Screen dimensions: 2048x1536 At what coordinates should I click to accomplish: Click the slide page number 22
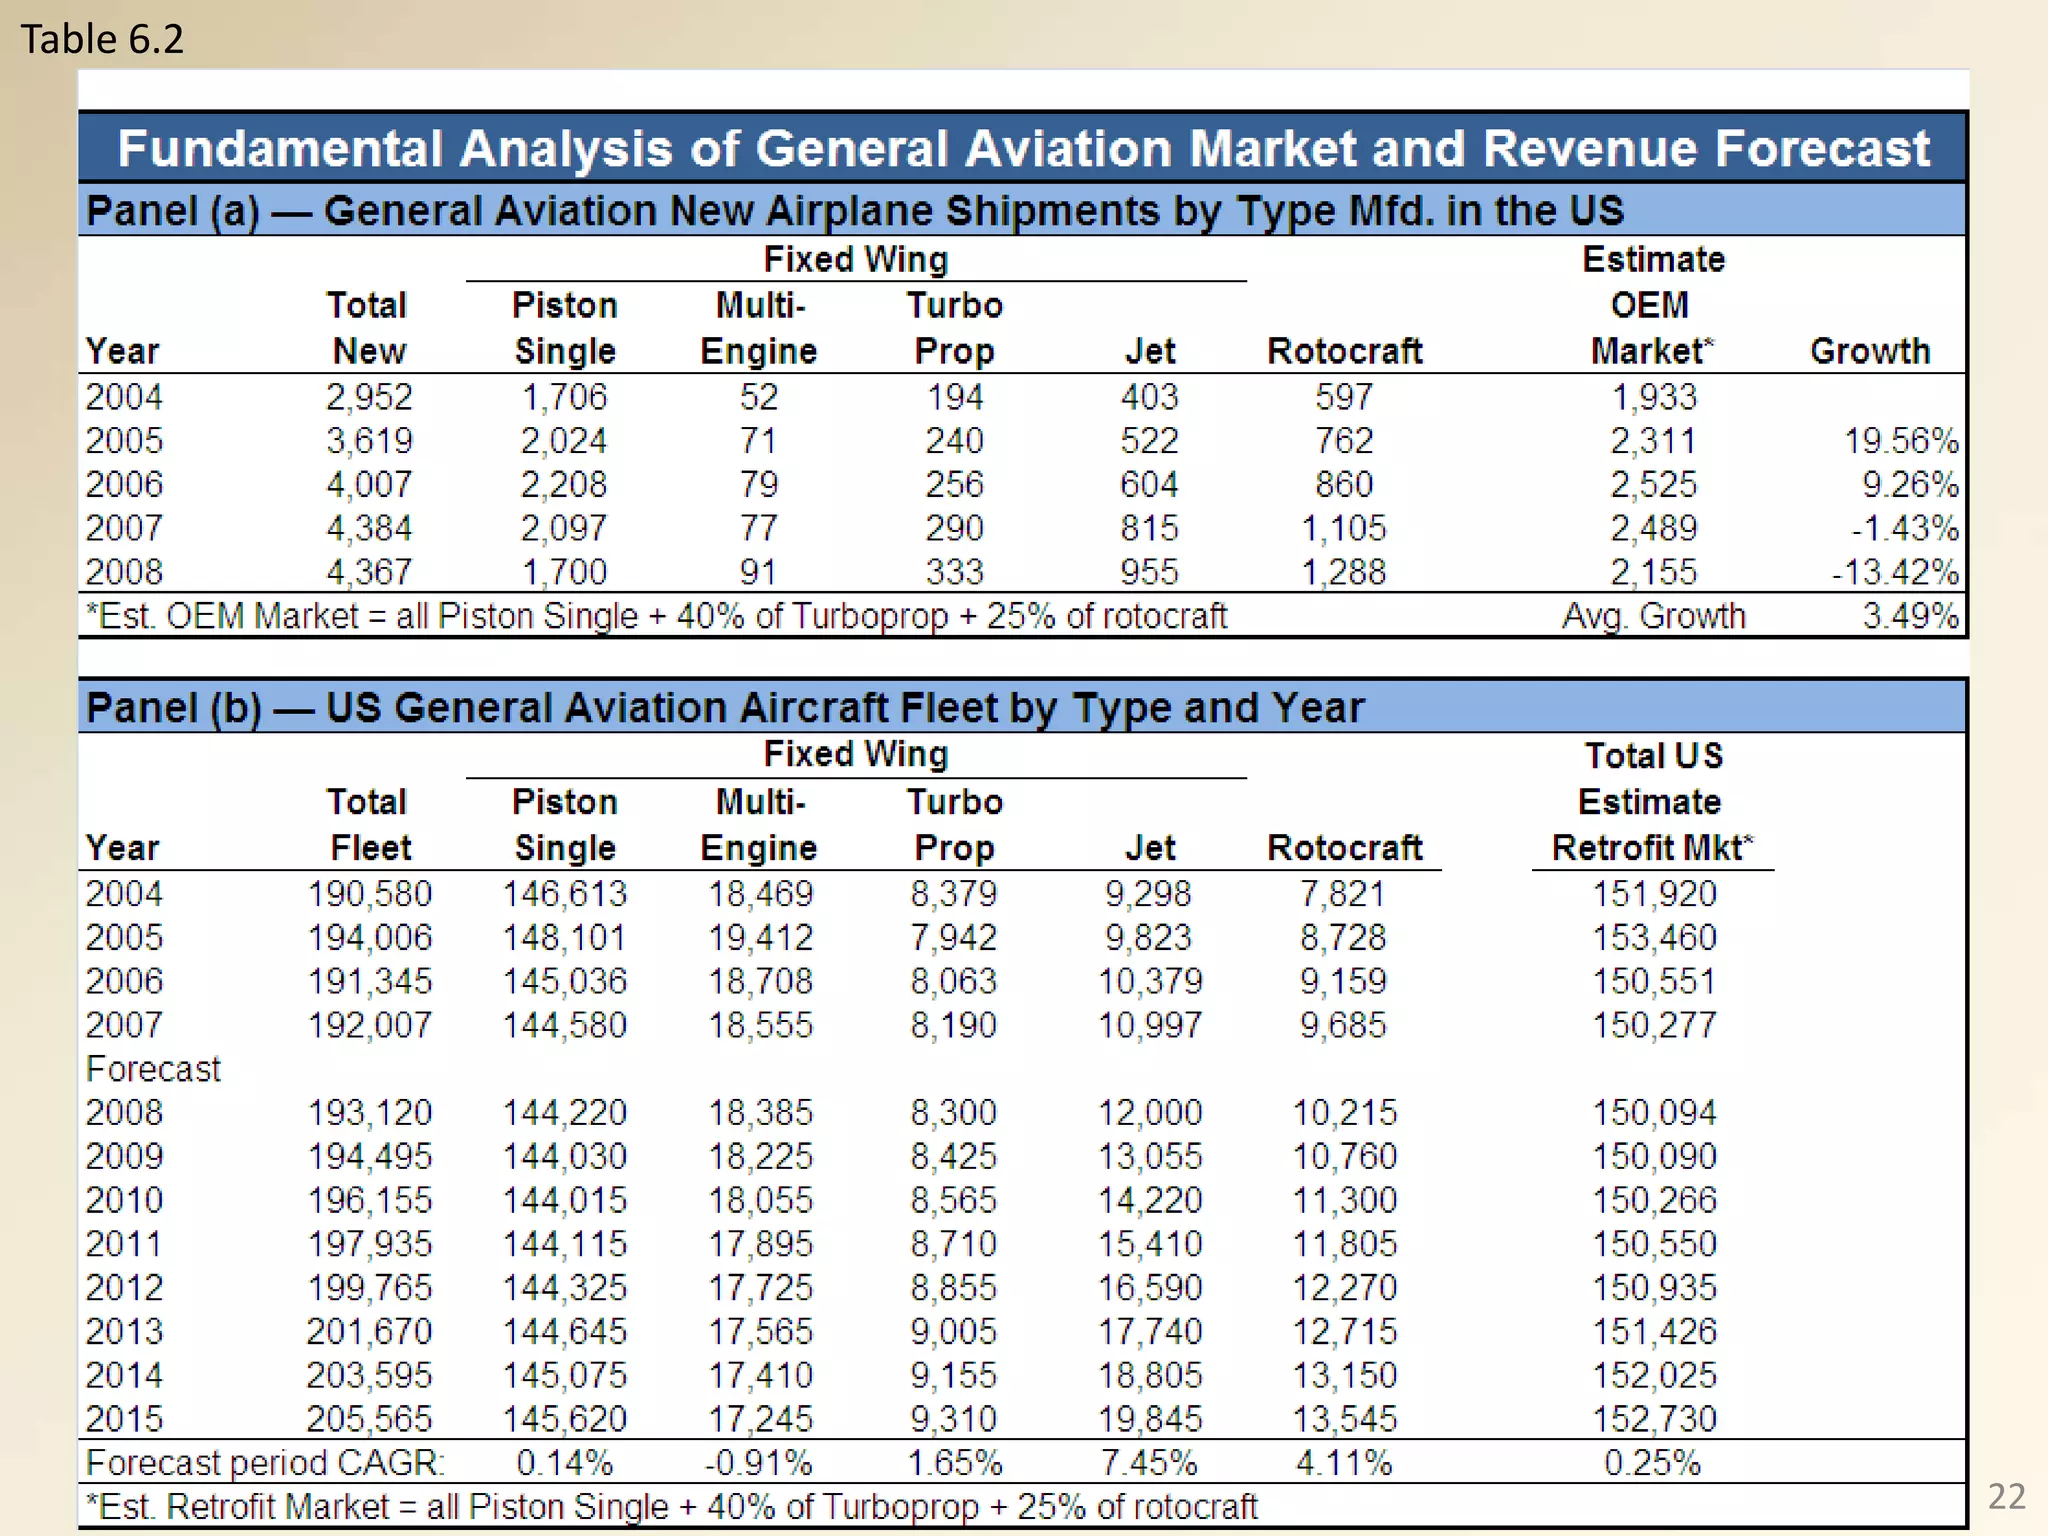tap(2006, 1496)
